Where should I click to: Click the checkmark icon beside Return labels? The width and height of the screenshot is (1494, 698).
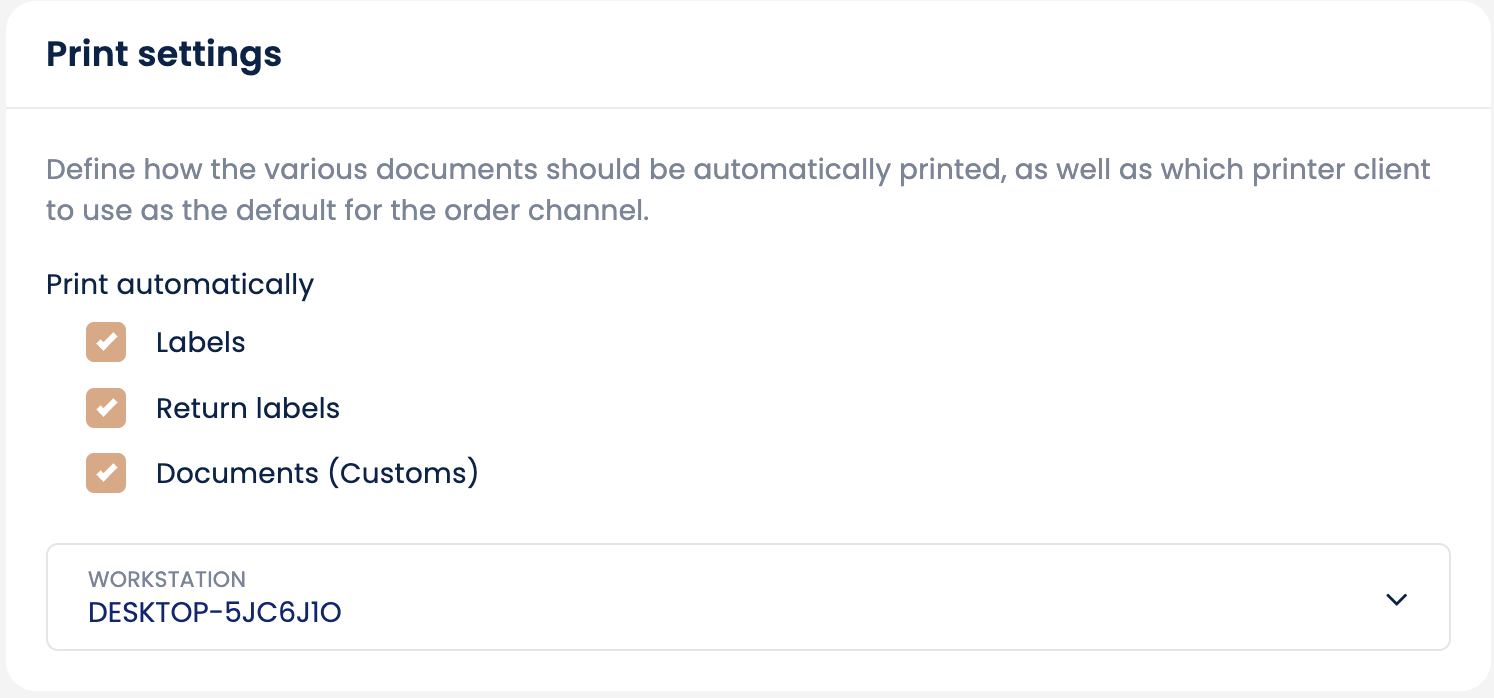pyautogui.click(x=106, y=408)
